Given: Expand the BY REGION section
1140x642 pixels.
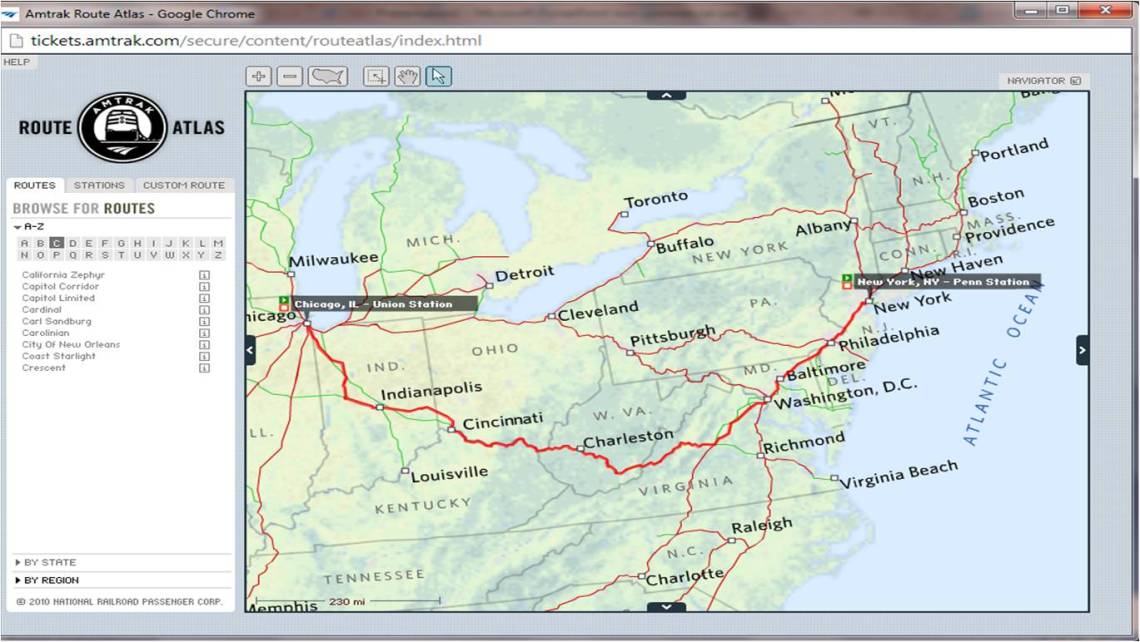Looking at the screenshot, I should [47, 580].
